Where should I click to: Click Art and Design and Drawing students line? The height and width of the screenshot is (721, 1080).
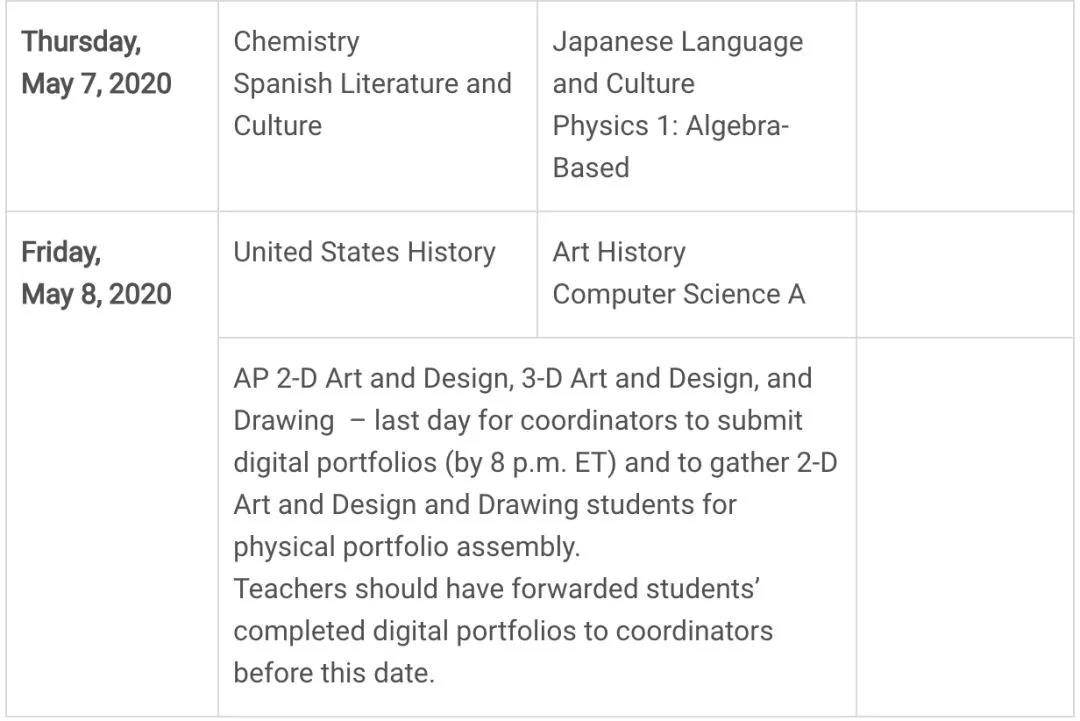tap(485, 505)
